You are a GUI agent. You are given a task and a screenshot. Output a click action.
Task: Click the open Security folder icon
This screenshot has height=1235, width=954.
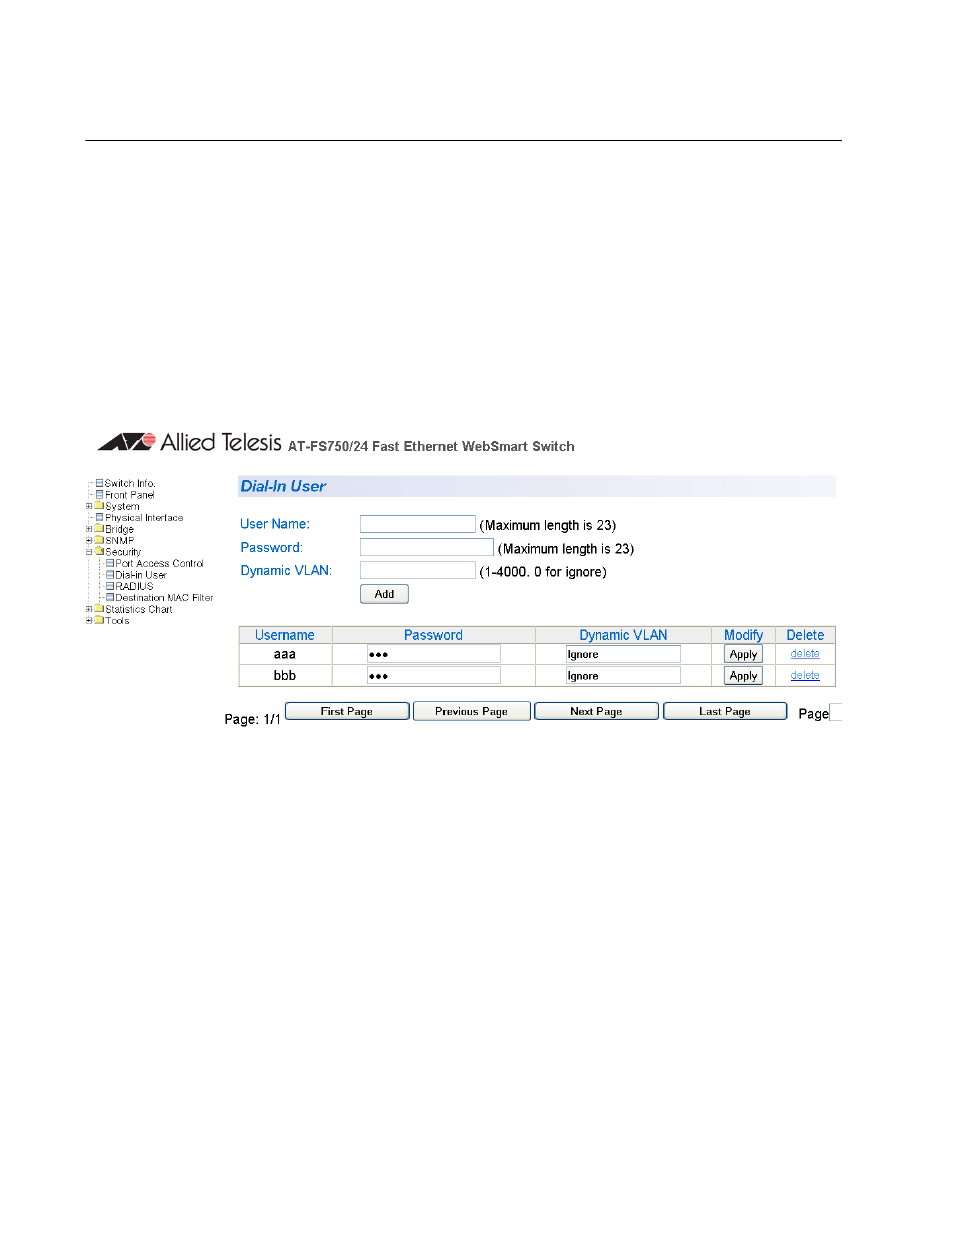point(99,552)
